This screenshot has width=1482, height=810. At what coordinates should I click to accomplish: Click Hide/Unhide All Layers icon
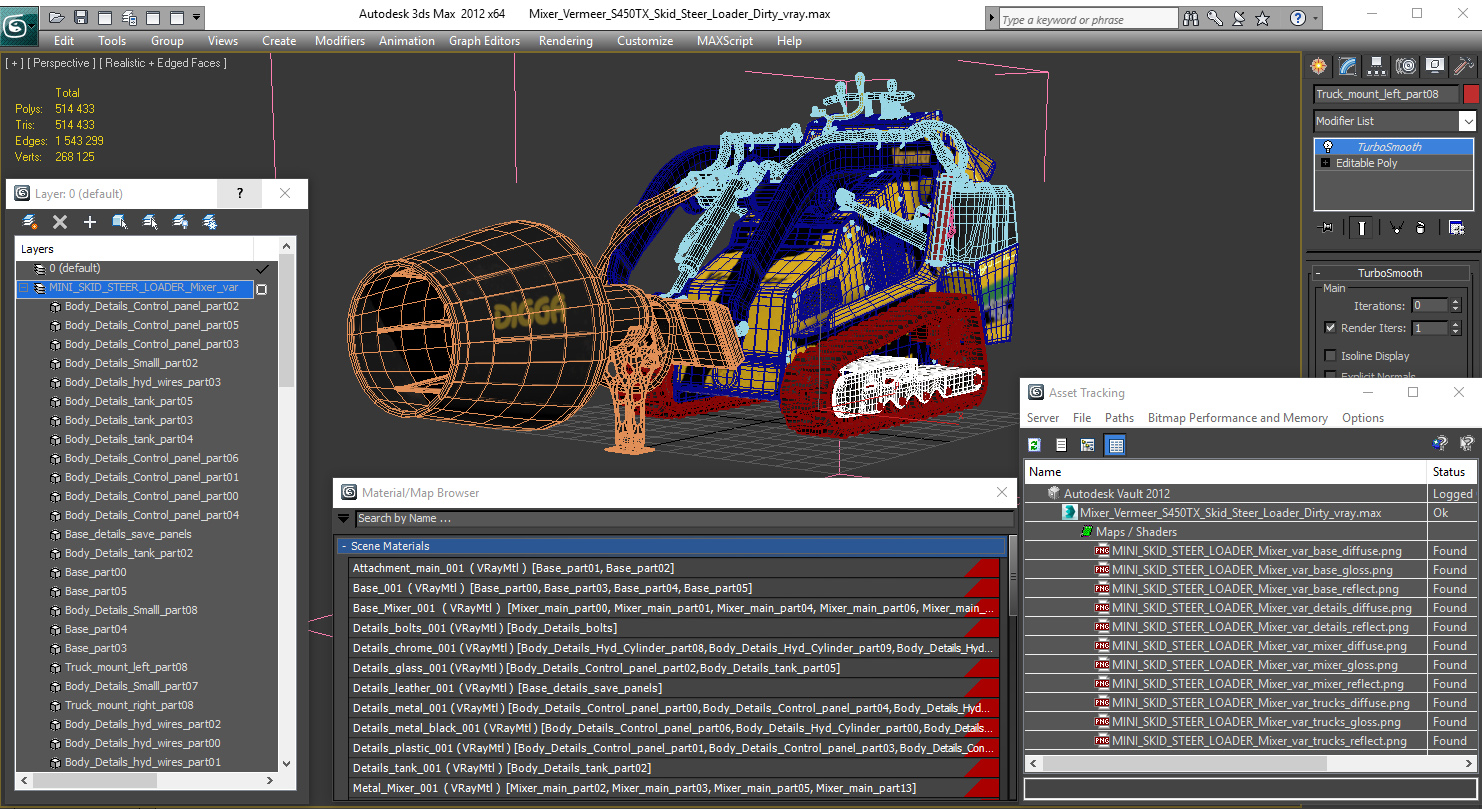[x=180, y=222]
